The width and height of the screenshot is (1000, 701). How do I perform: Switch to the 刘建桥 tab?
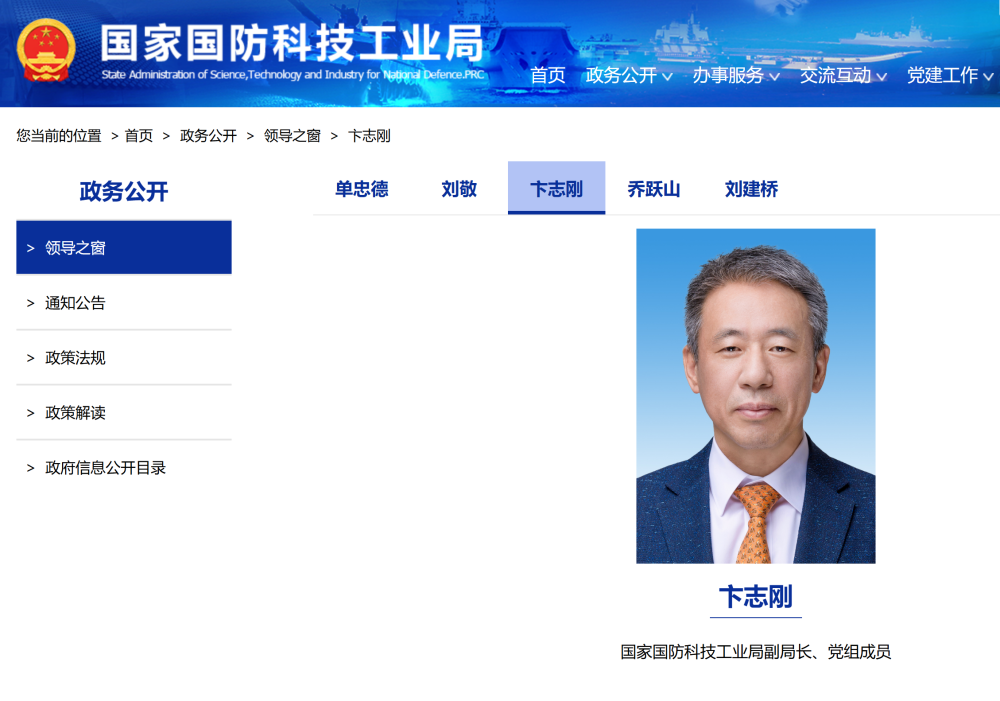tap(751, 189)
